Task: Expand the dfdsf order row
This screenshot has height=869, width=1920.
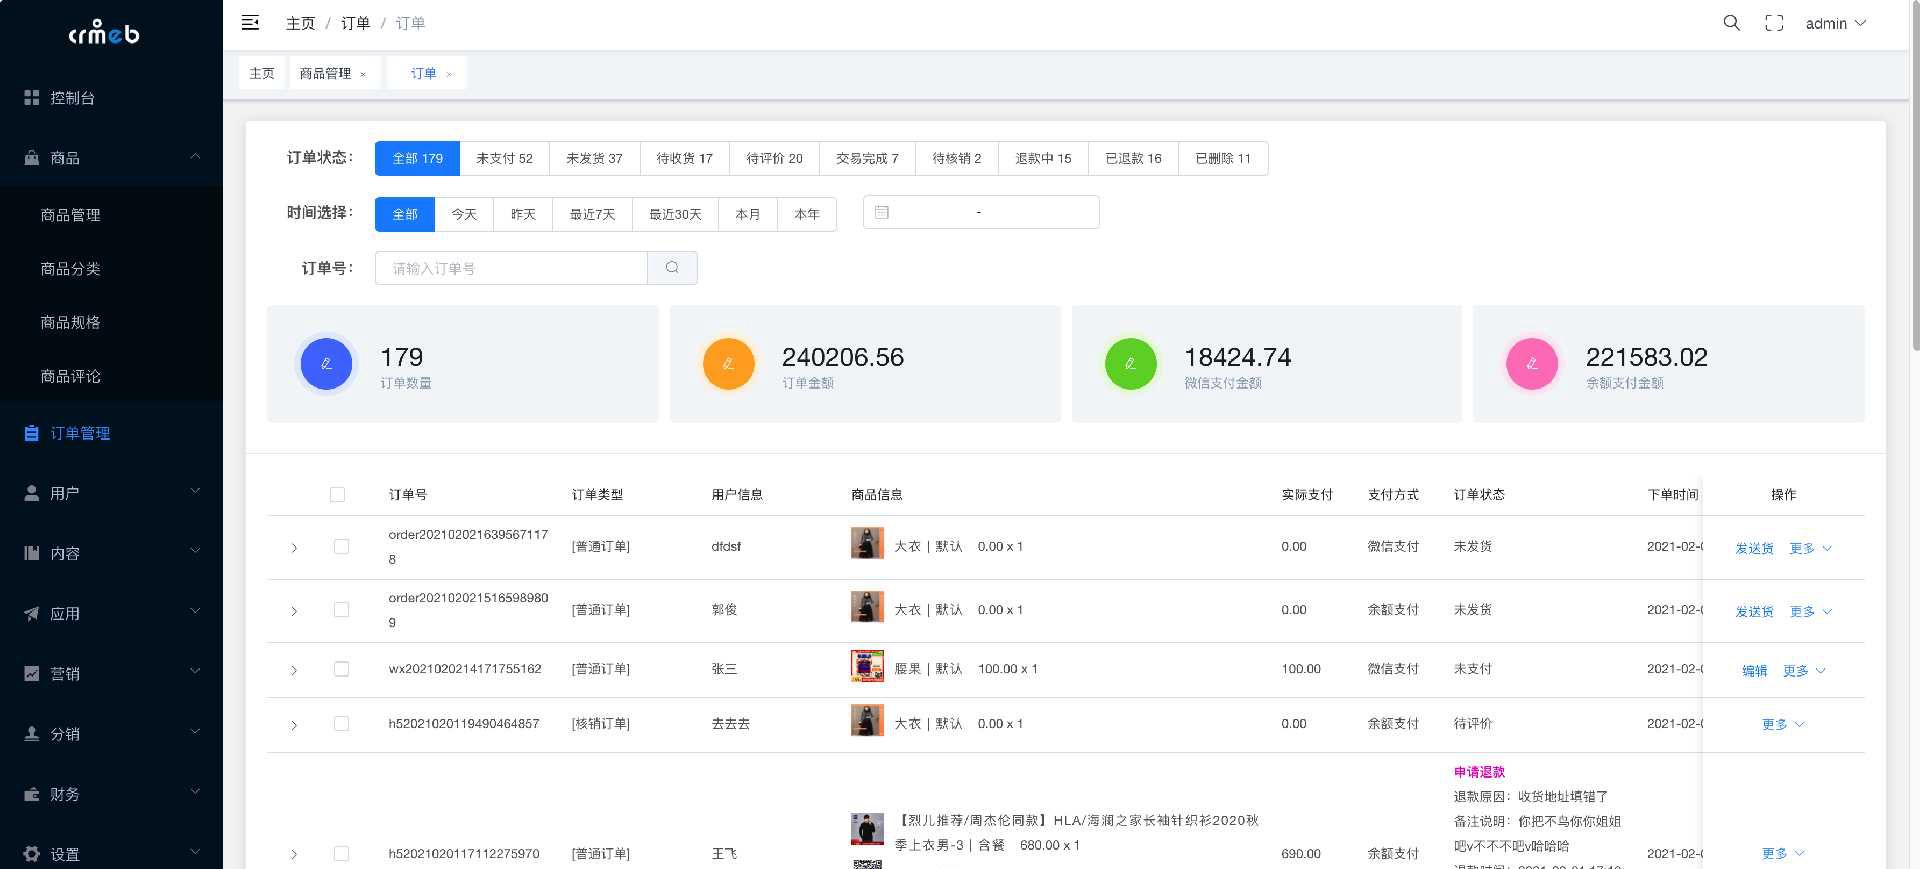Action: [x=294, y=548]
